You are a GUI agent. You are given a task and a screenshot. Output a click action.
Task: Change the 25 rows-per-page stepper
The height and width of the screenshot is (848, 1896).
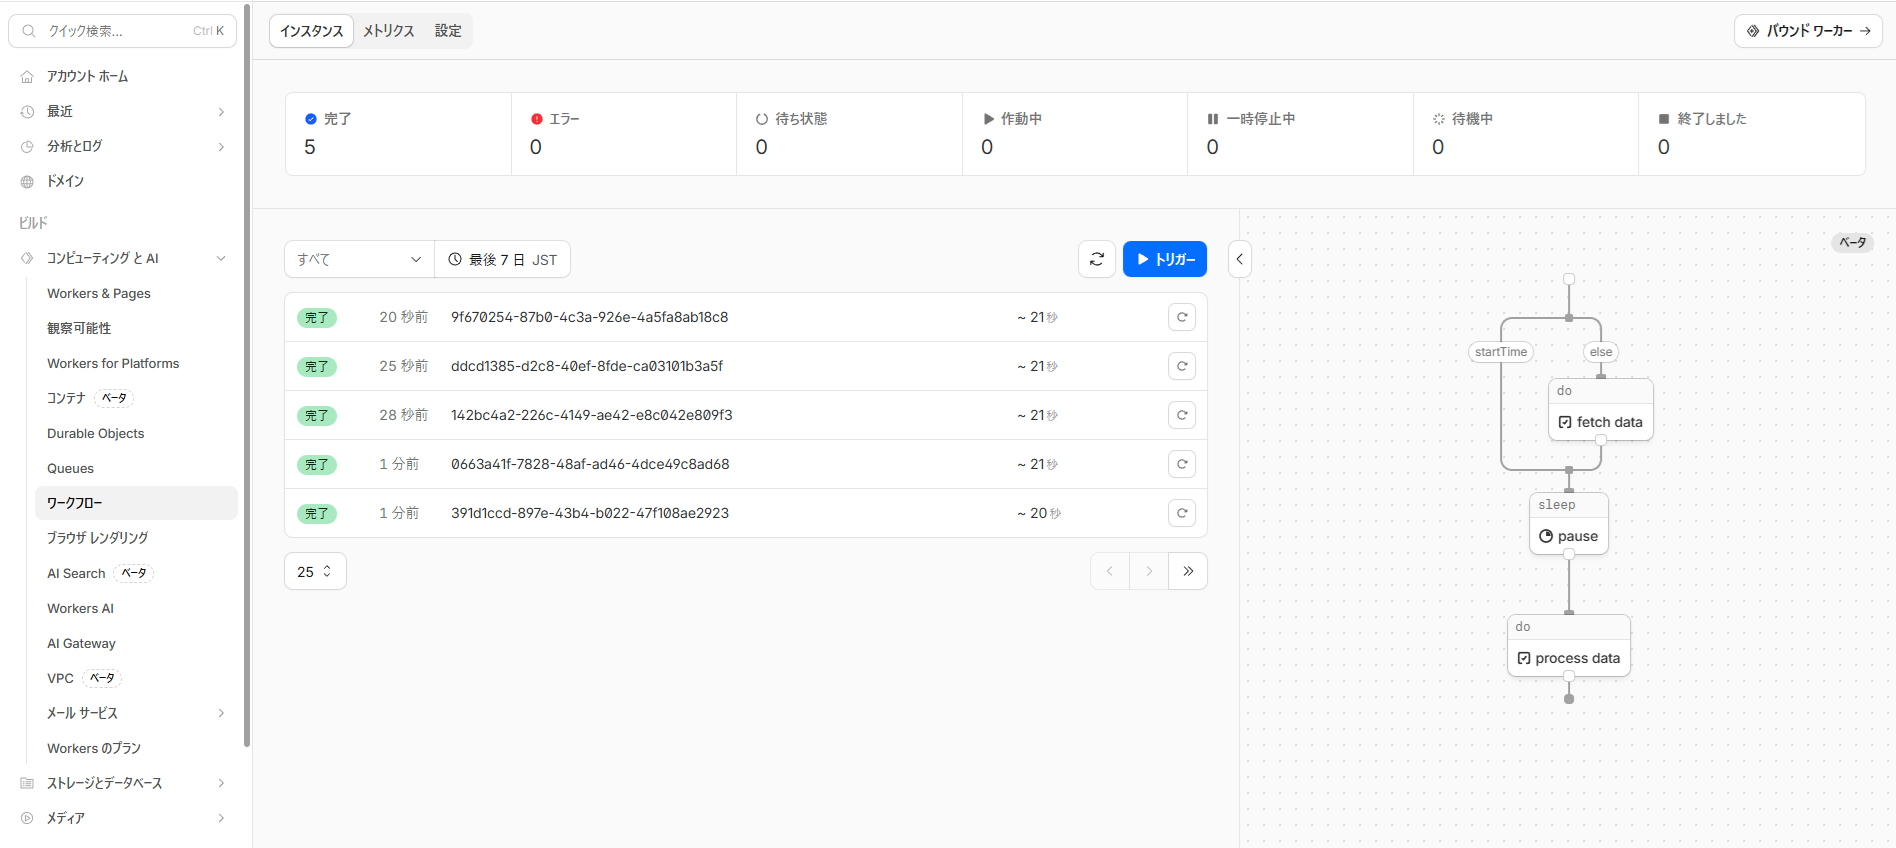point(315,571)
